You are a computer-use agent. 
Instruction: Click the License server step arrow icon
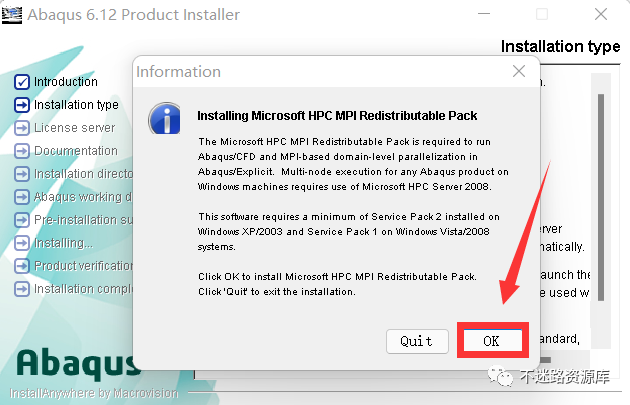click(x=22, y=128)
